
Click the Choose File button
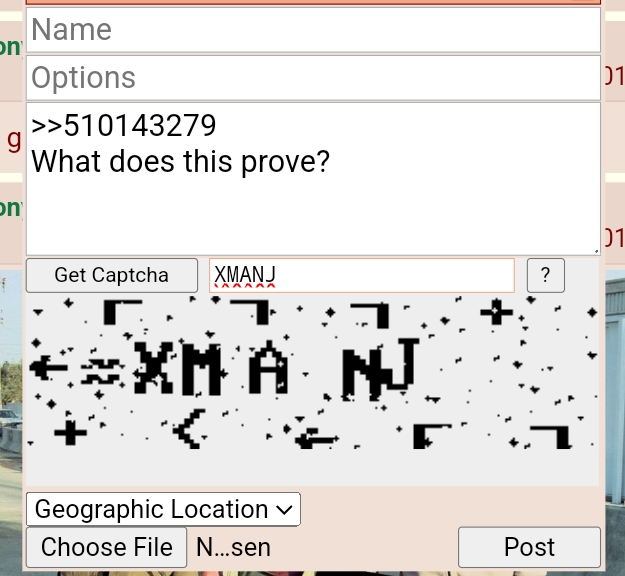click(x=106, y=547)
